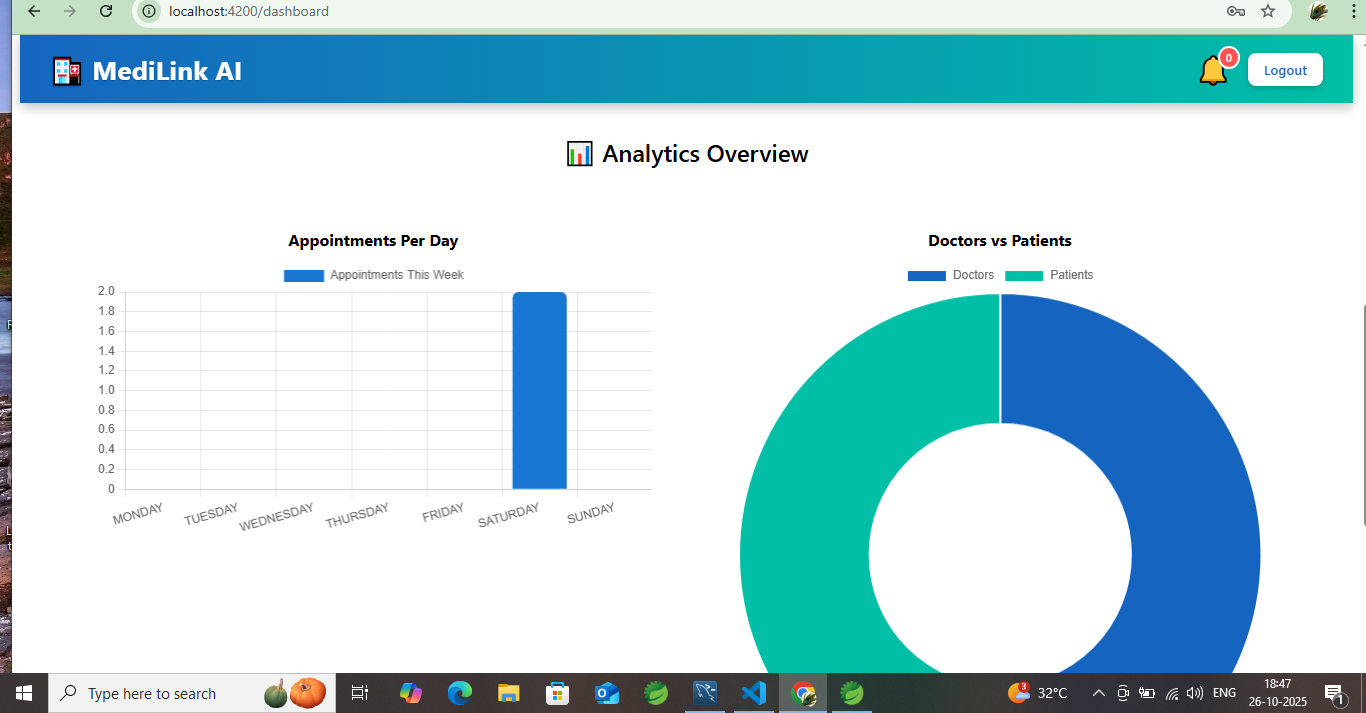Toggle the Doctors legend color swatch
The image size is (1366, 713).
pyautogui.click(x=926, y=275)
